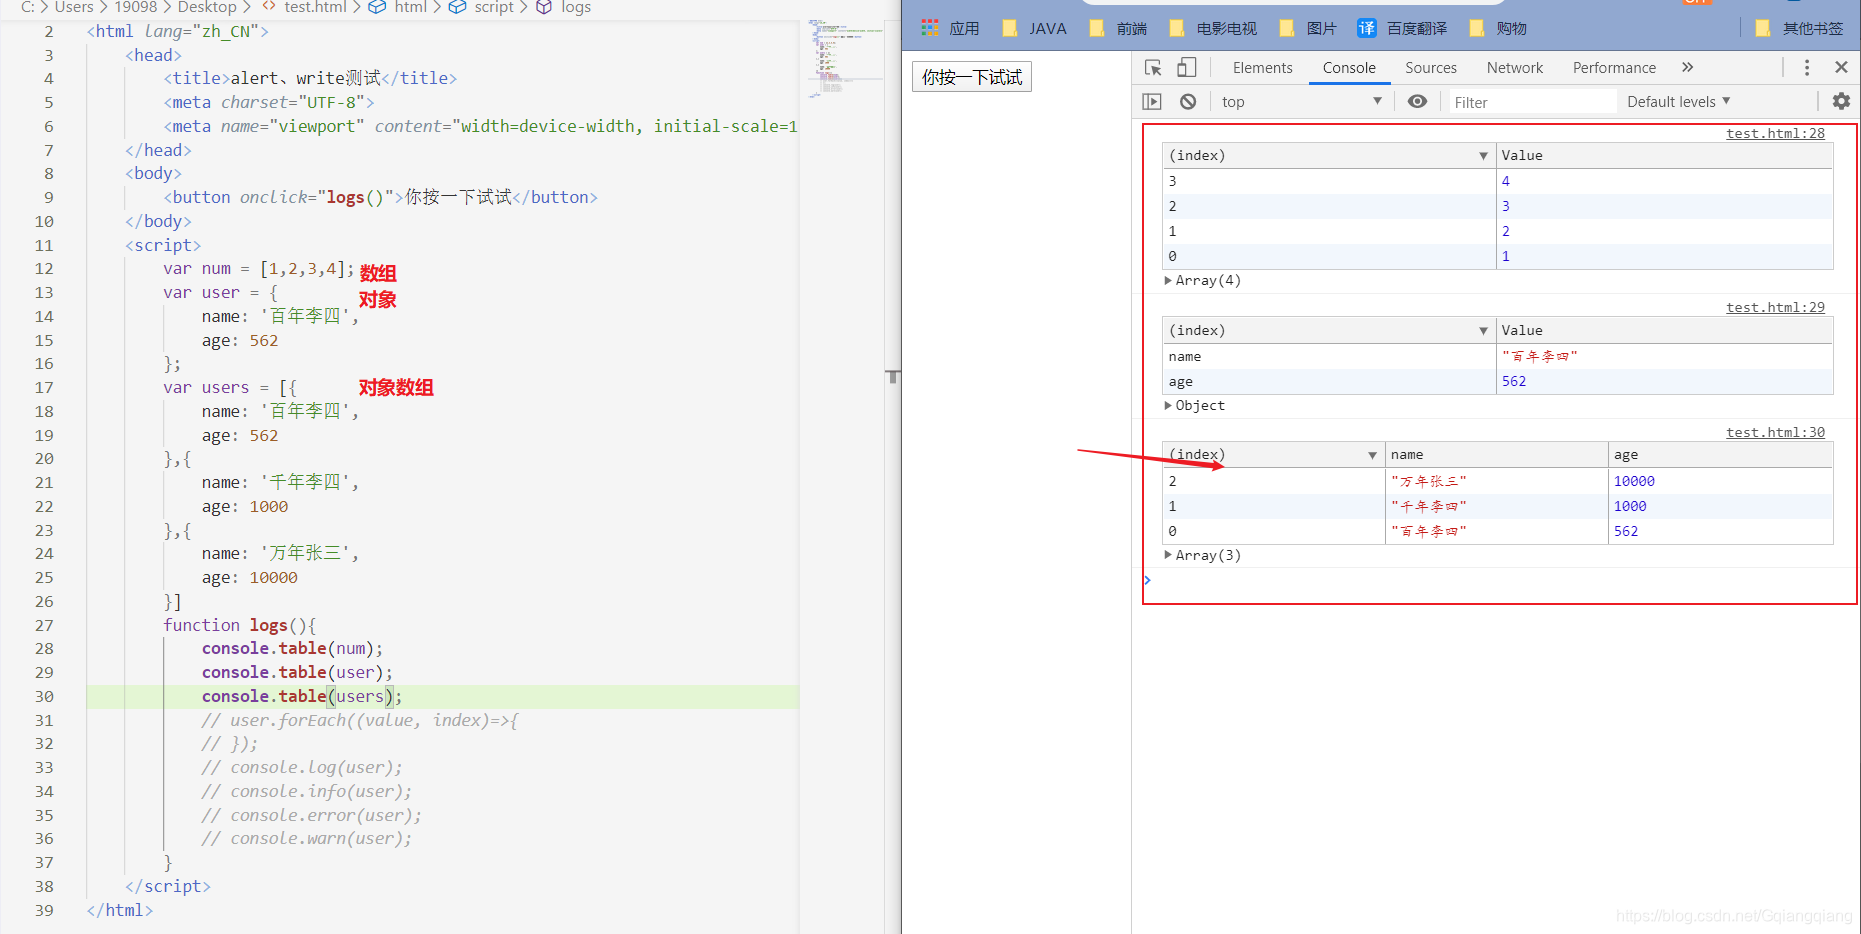Switch to the Sources tab

pos(1430,67)
